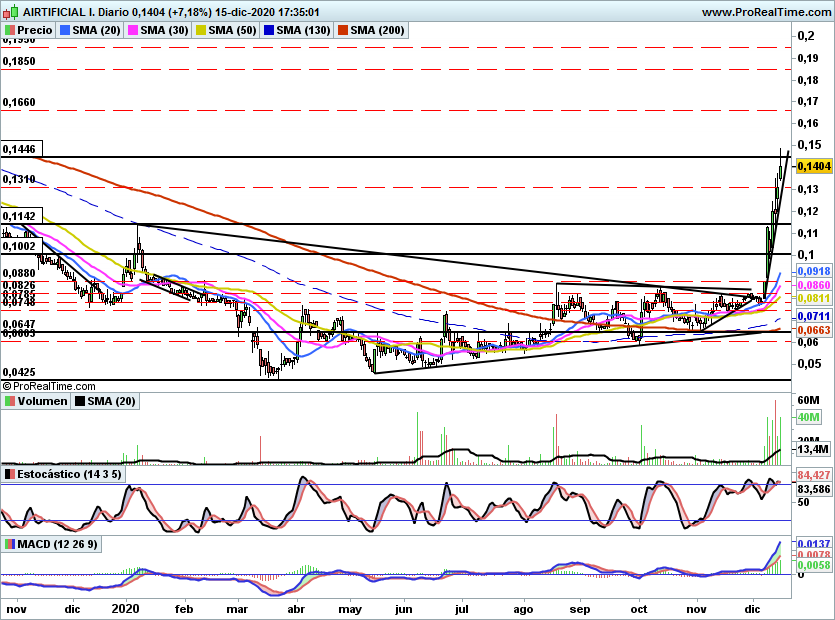The width and height of the screenshot is (835, 620).
Task: Click the SMA (130) legend label
Action: click(x=304, y=30)
